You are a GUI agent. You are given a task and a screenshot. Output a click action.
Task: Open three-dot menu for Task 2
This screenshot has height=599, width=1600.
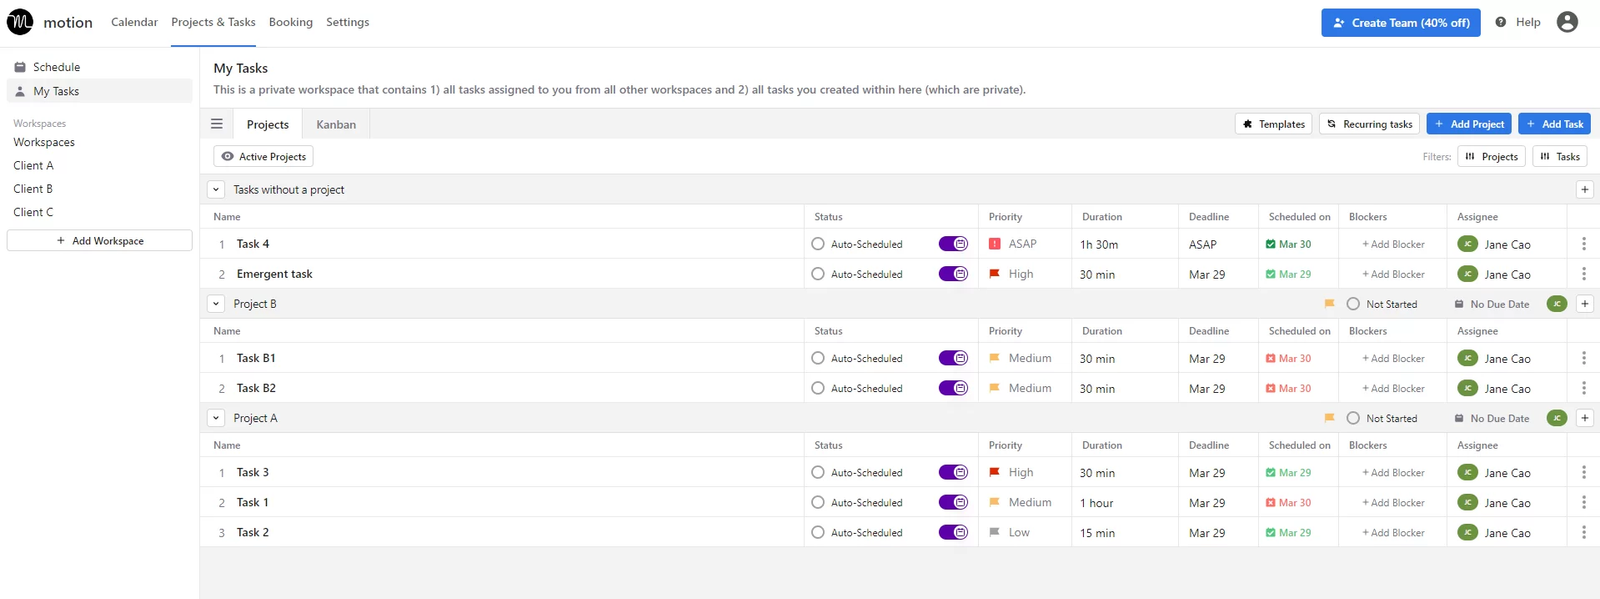point(1583,533)
